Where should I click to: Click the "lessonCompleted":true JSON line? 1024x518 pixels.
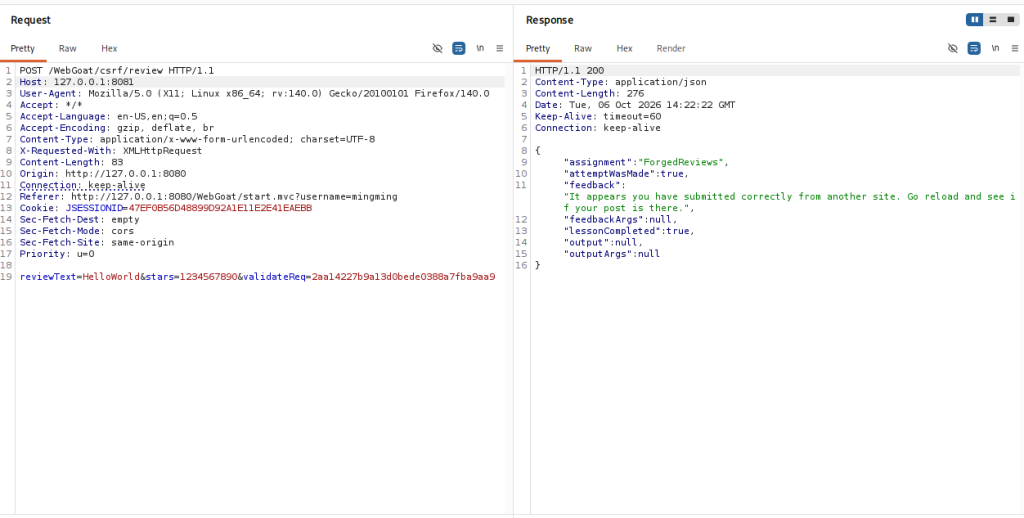[629, 231]
